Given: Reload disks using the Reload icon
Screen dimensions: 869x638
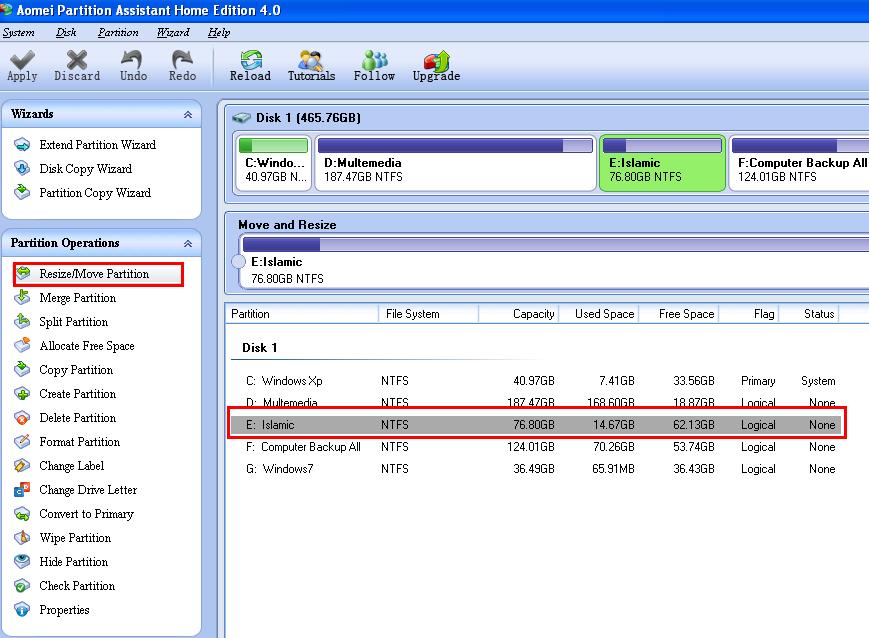Looking at the screenshot, I should point(251,59).
